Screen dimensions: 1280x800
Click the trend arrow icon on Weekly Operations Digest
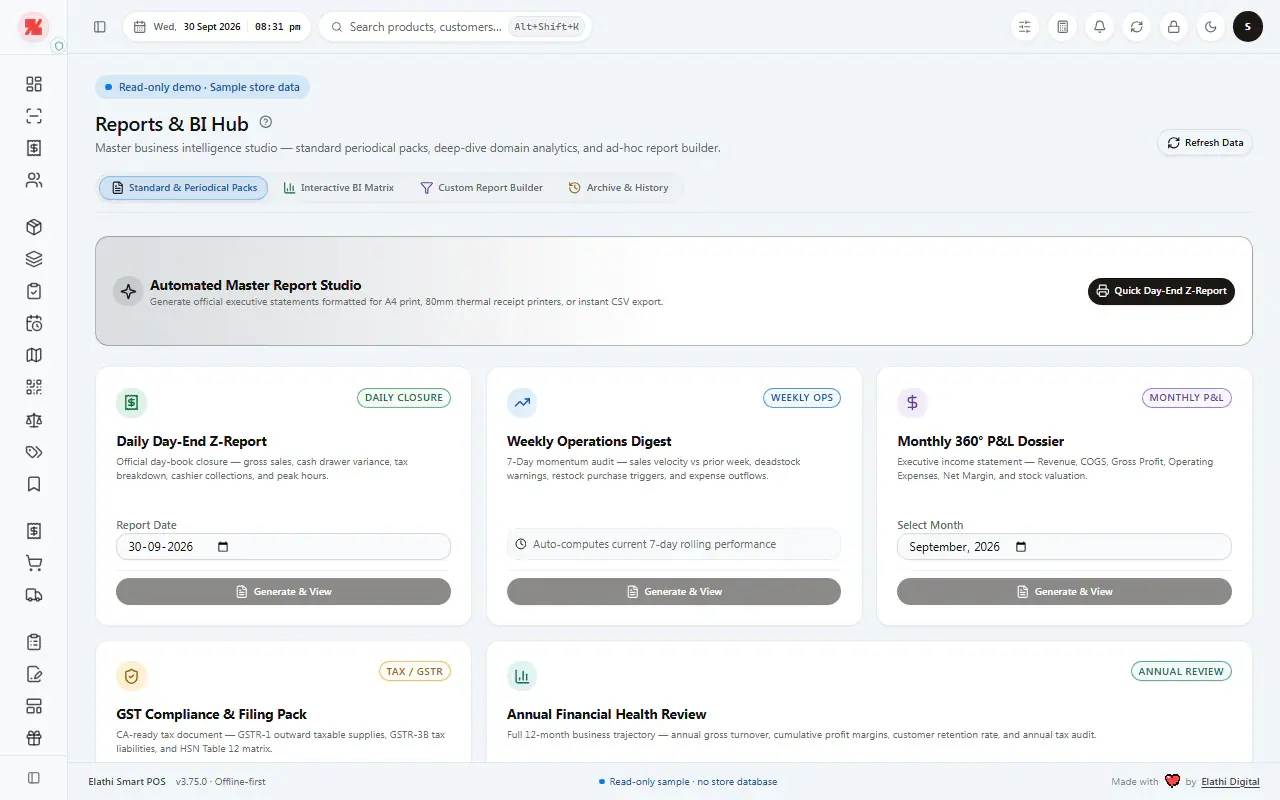click(x=522, y=403)
